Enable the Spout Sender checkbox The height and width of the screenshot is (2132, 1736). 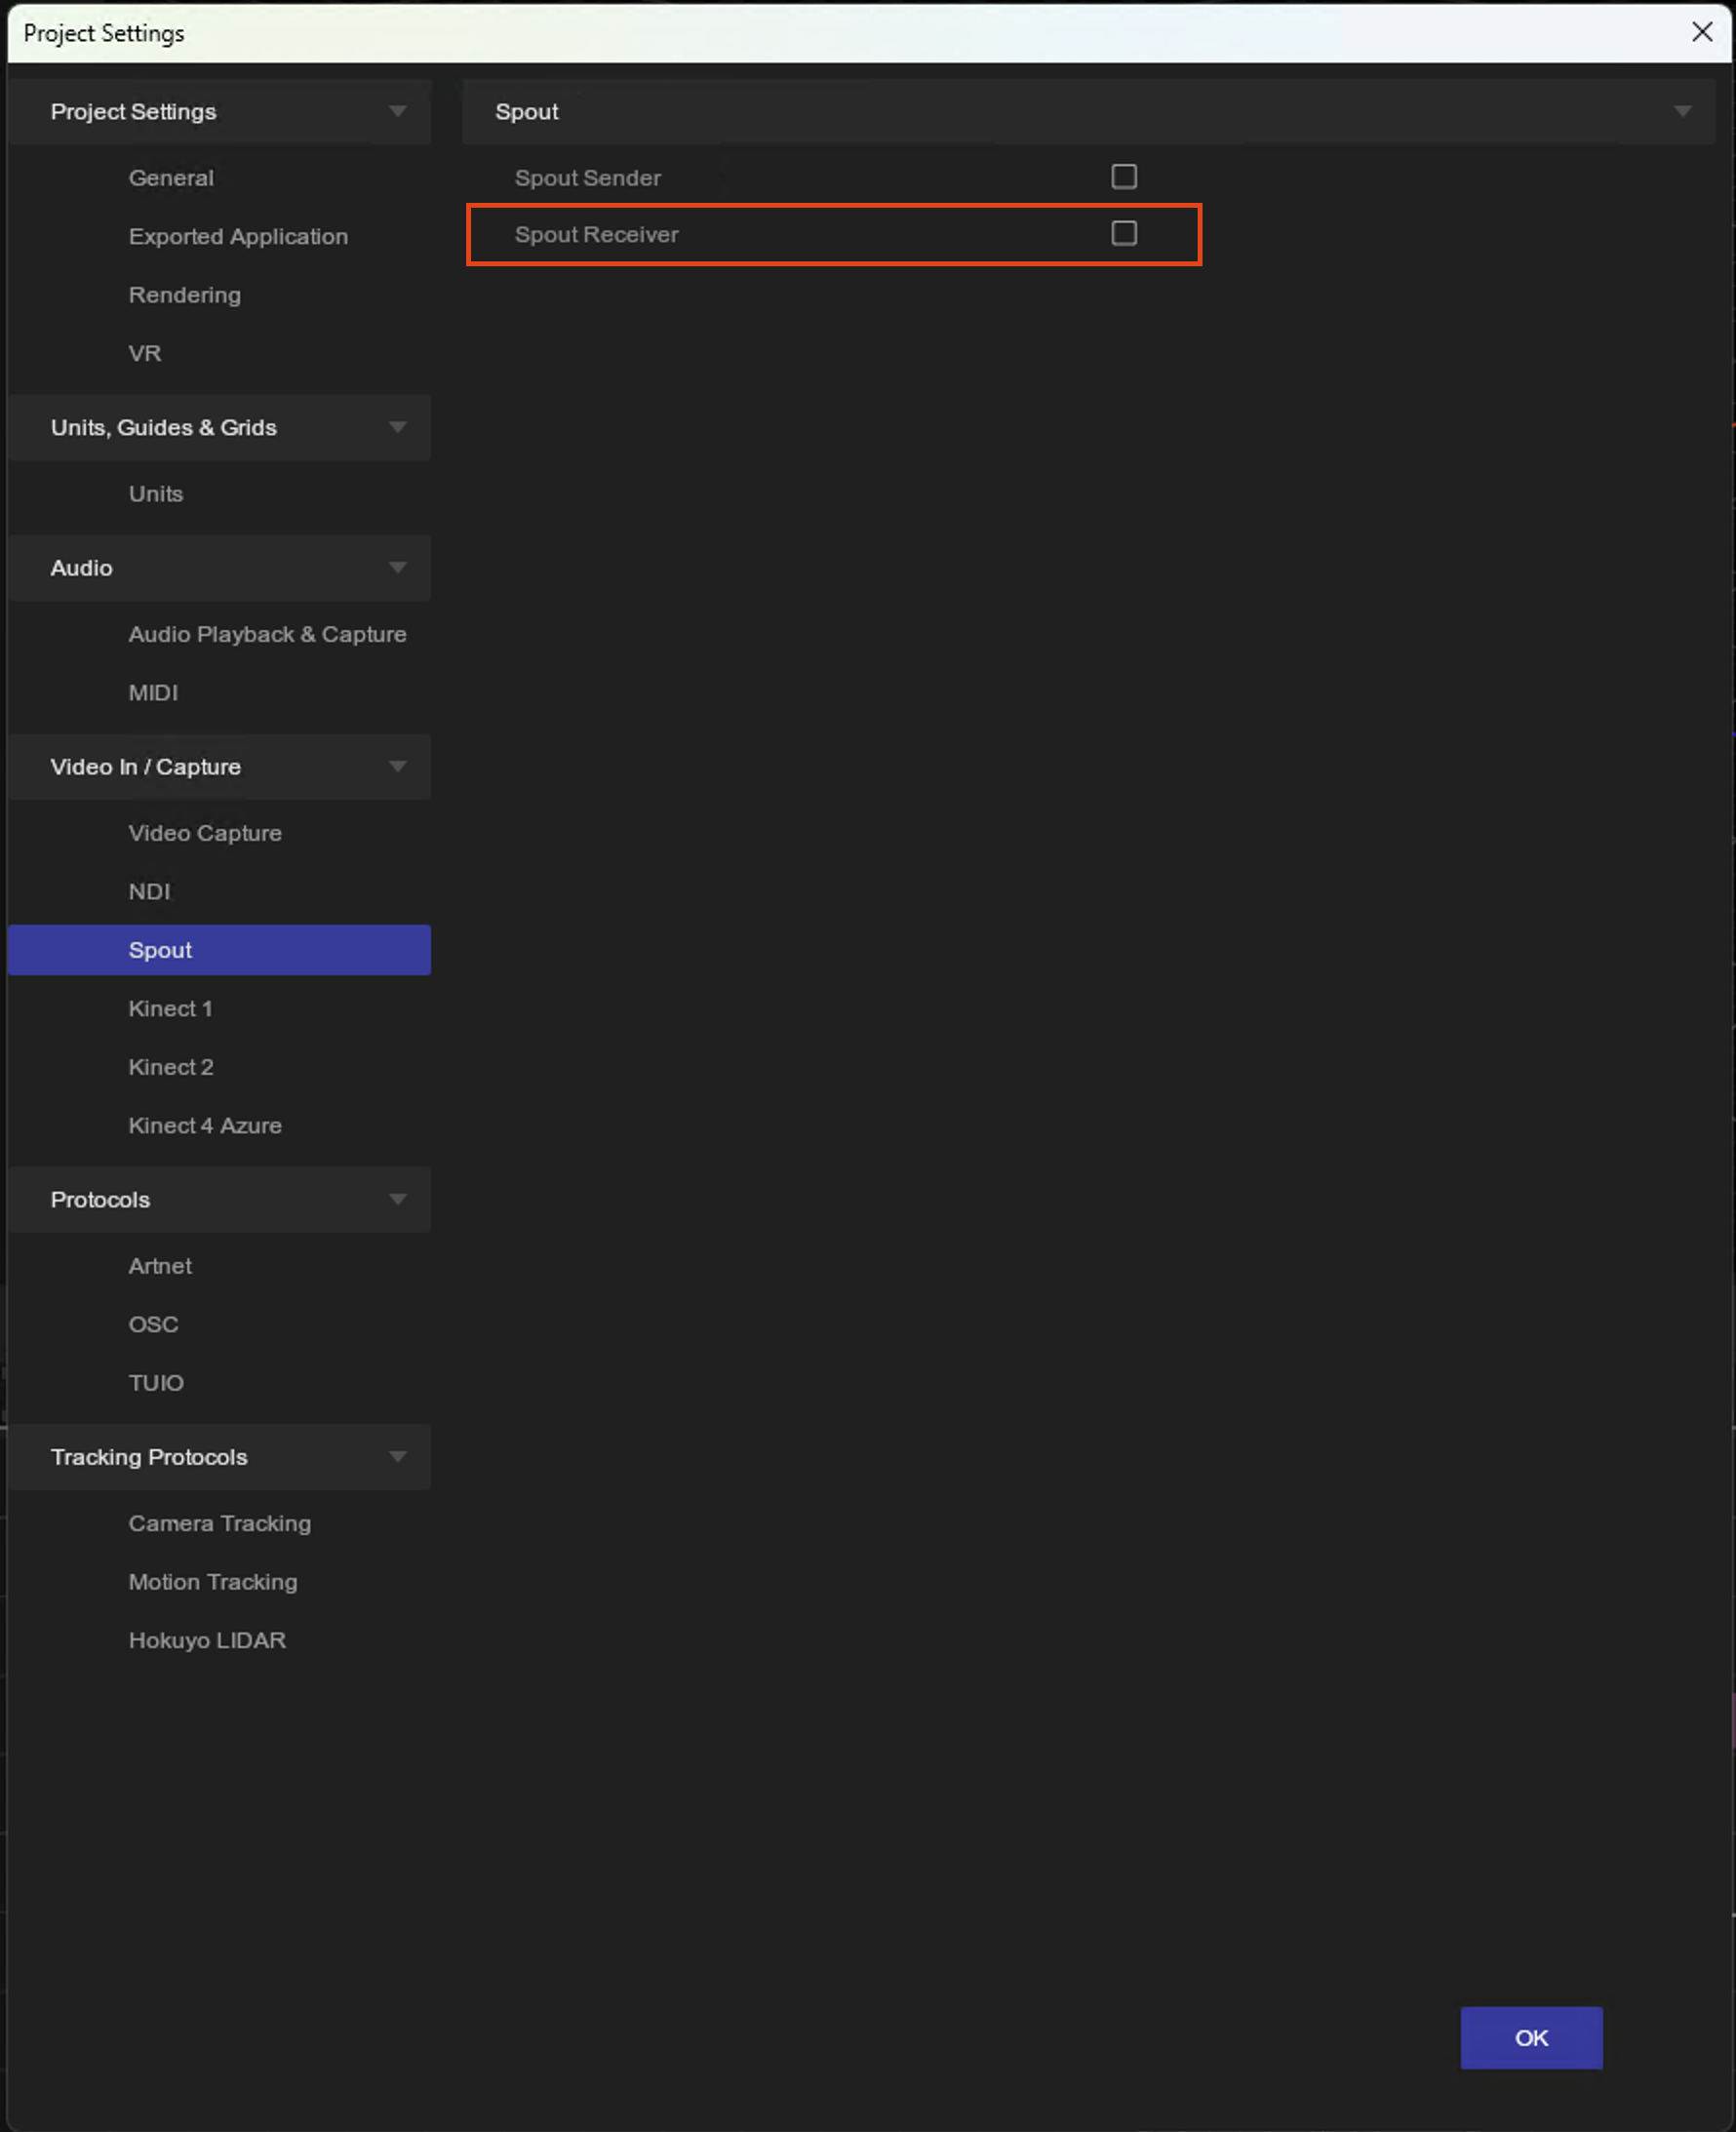click(x=1123, y=177)
